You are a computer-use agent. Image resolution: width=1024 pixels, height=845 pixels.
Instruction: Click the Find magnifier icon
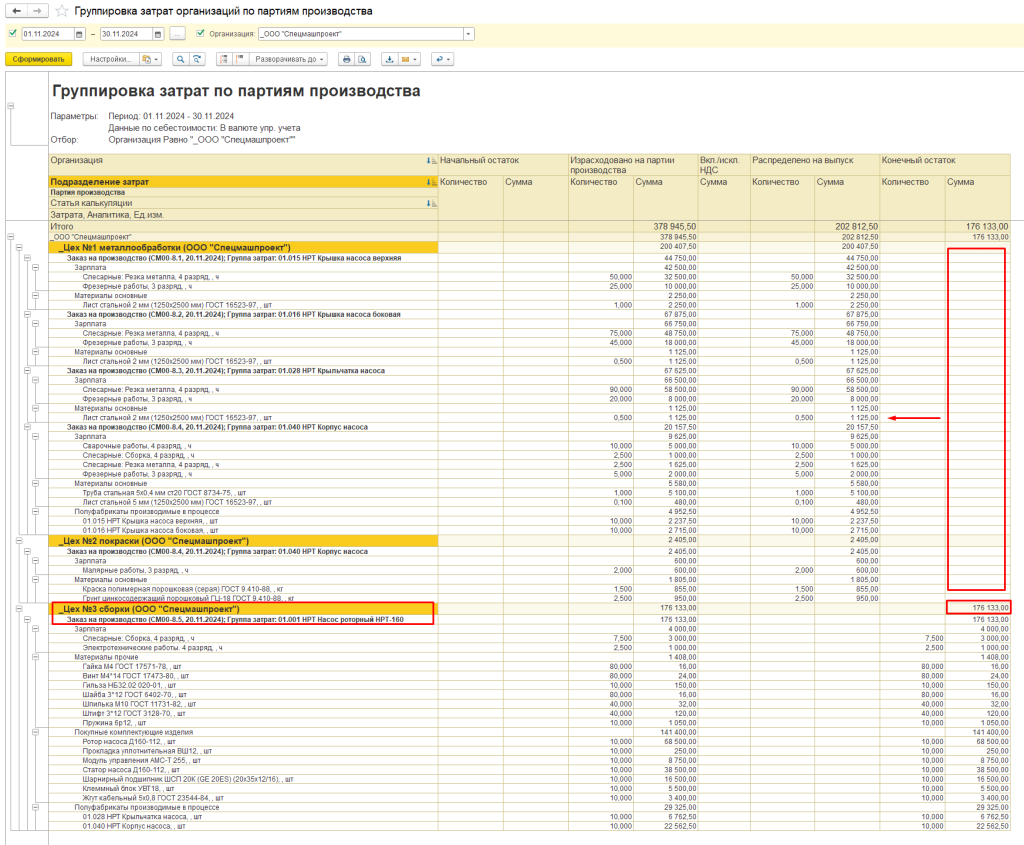(x=180, y=59)
